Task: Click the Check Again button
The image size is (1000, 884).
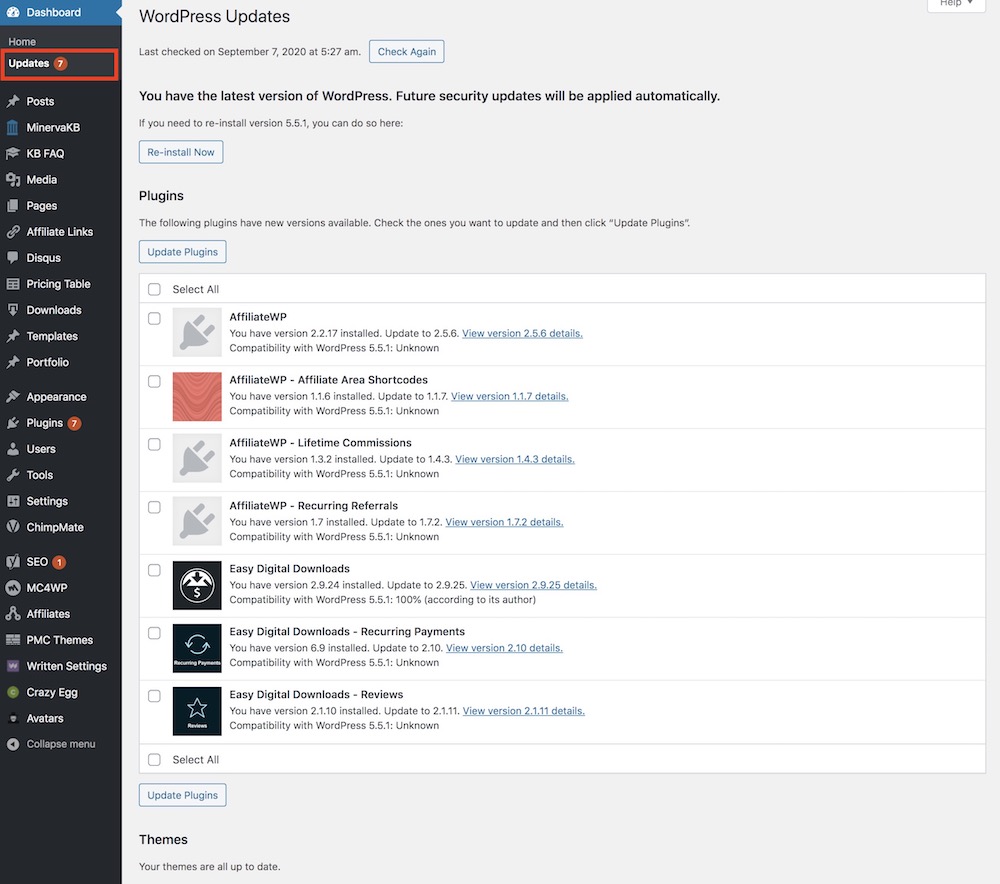Action: (x=407, y=52)
